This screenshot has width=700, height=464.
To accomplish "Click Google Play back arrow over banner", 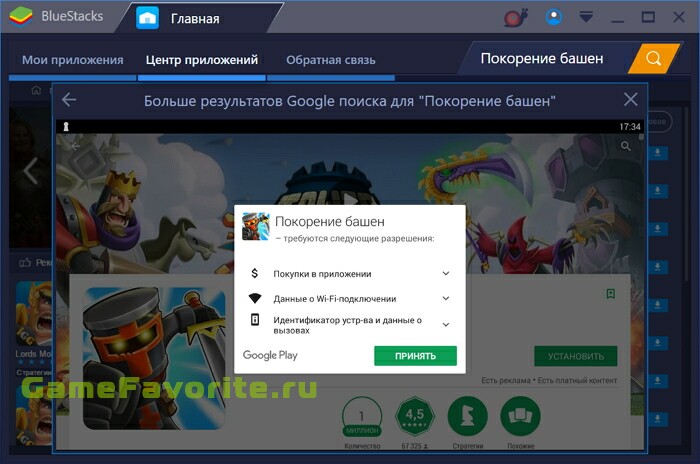I will [x=75, y=146].
